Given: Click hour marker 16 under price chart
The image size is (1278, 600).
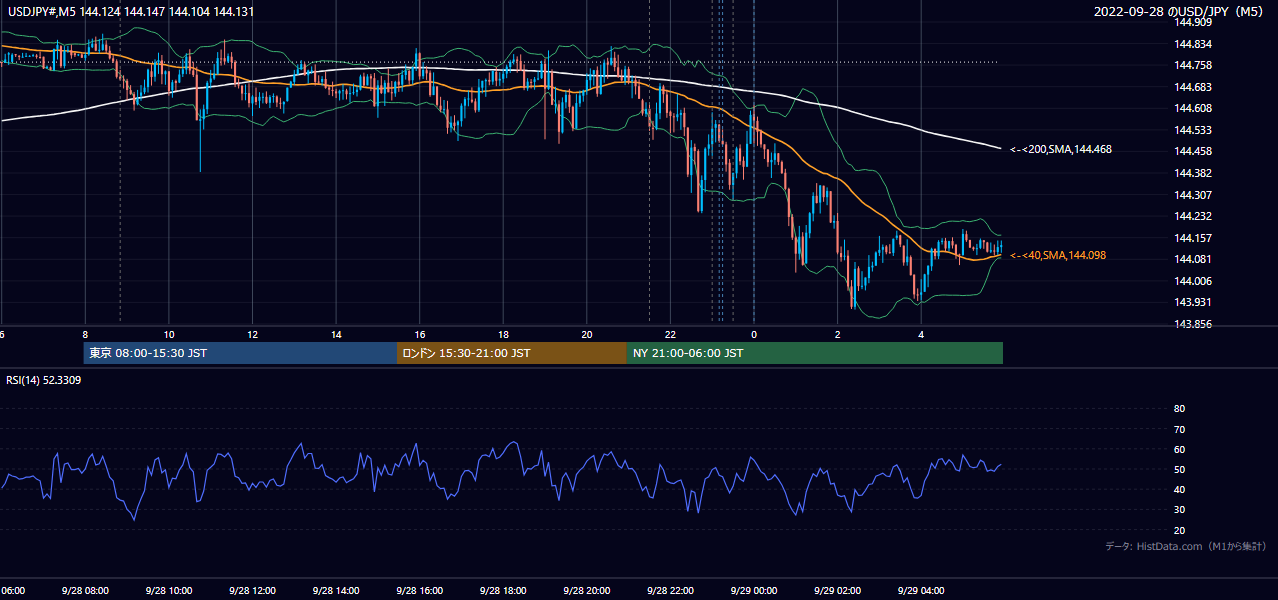Looking at the screenshot, I should pos(420,335).
